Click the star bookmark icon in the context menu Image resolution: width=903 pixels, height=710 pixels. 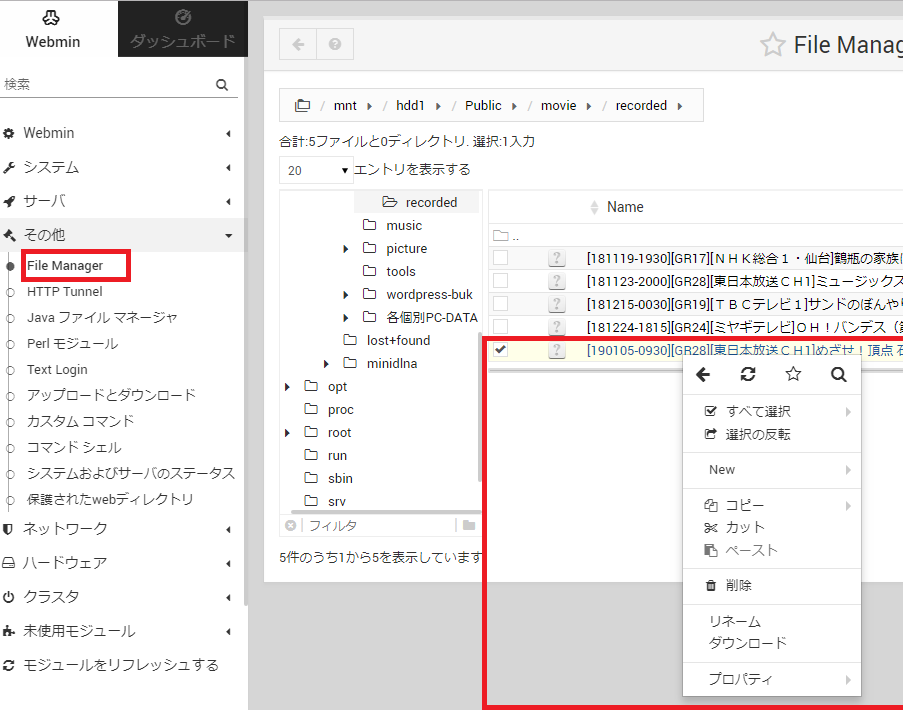(x=792, y=374)
